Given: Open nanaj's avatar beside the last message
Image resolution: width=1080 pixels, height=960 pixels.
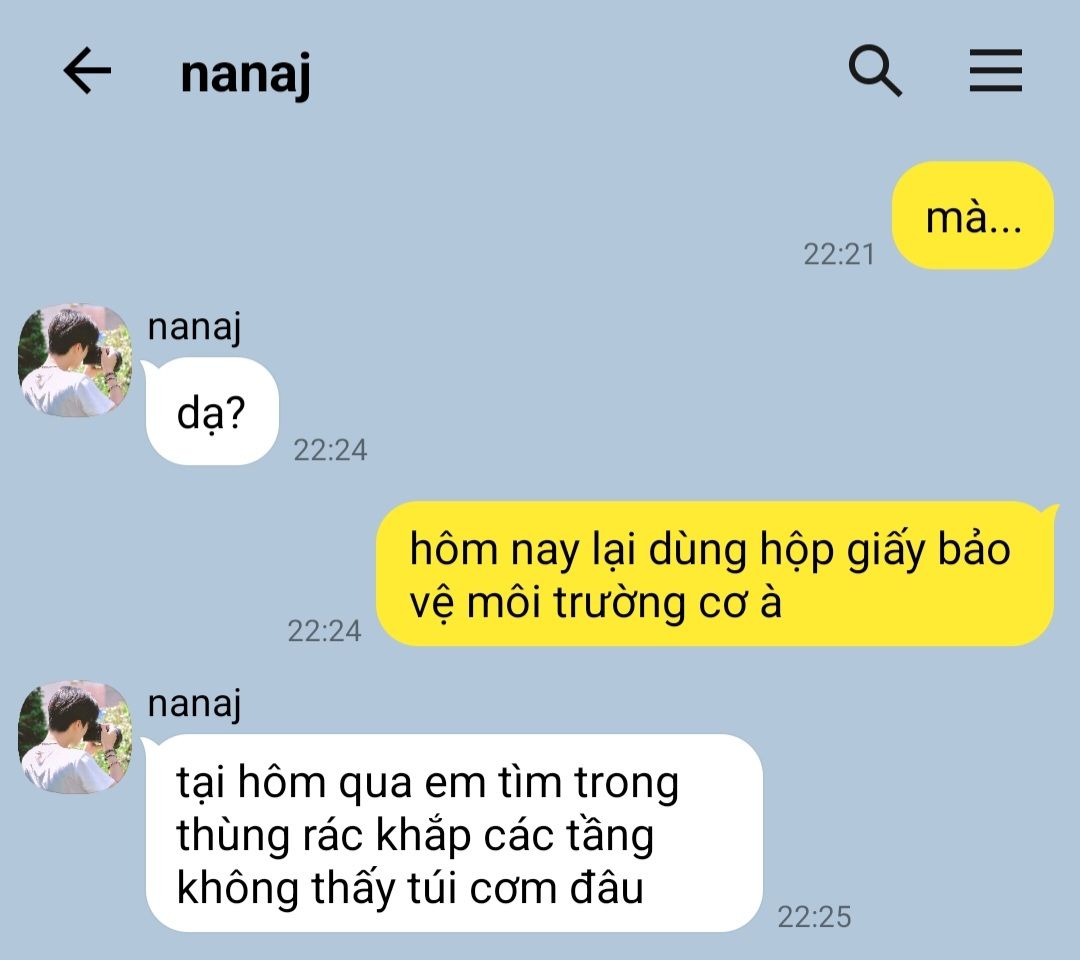Looking at the screenshot, I should pyautogui.click(x=74, y=738).
